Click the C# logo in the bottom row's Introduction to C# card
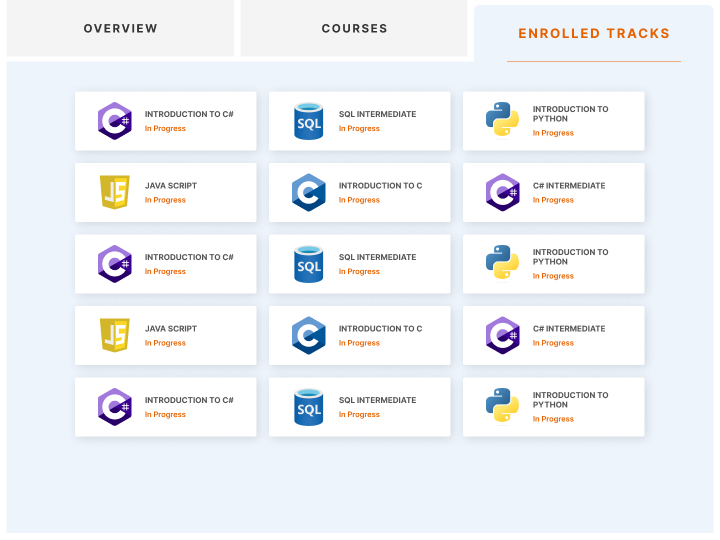Image resolution: width=720 pixels, height=540 pixels. tap(115, 407)
